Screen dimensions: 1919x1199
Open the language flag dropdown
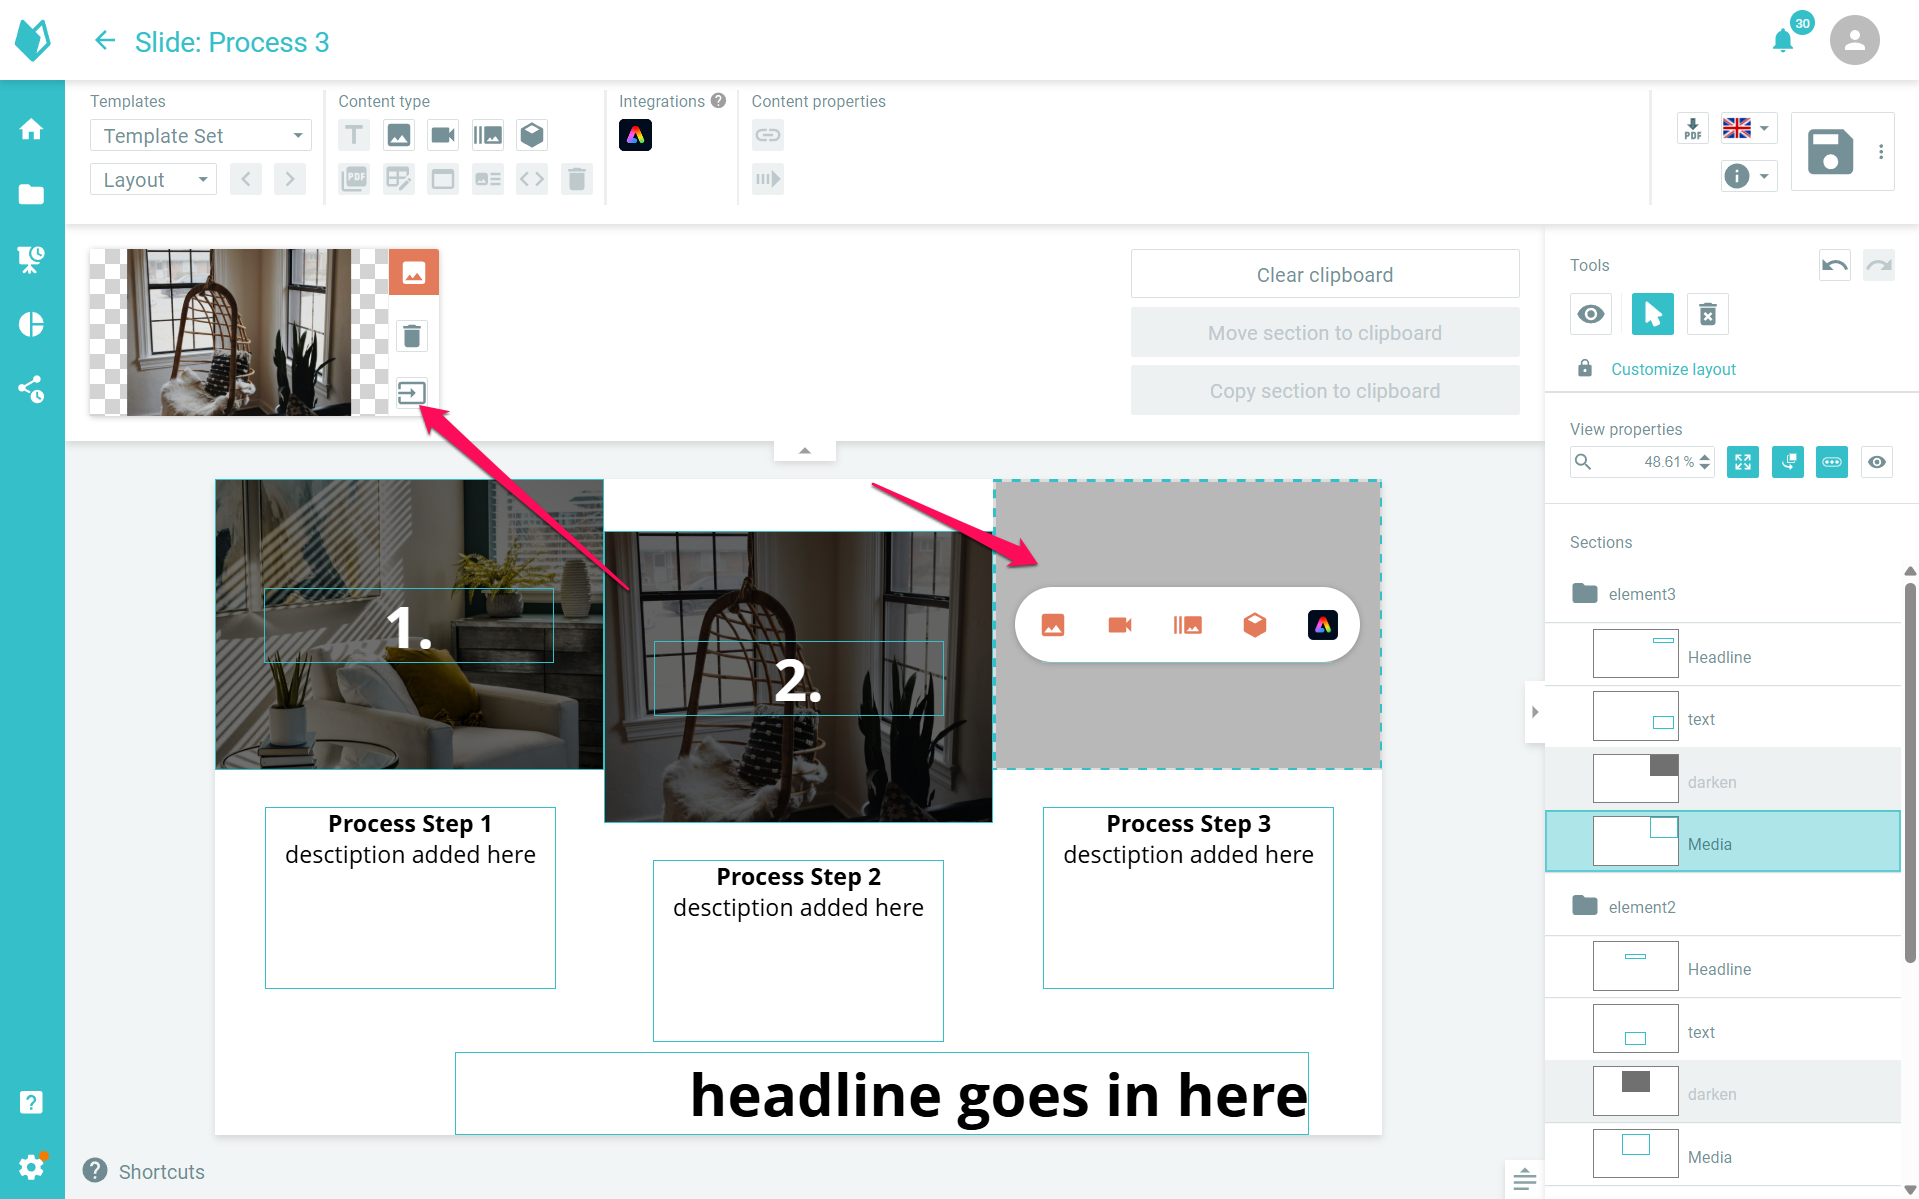pos(1747,128)
